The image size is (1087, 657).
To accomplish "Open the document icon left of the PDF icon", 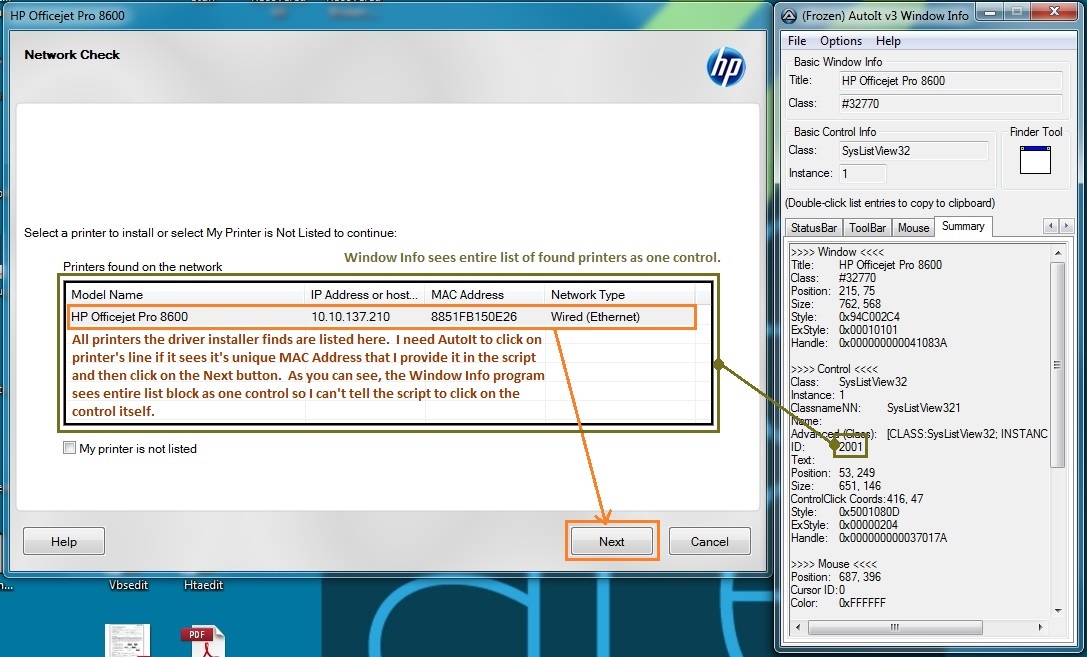I will [128, 641].
